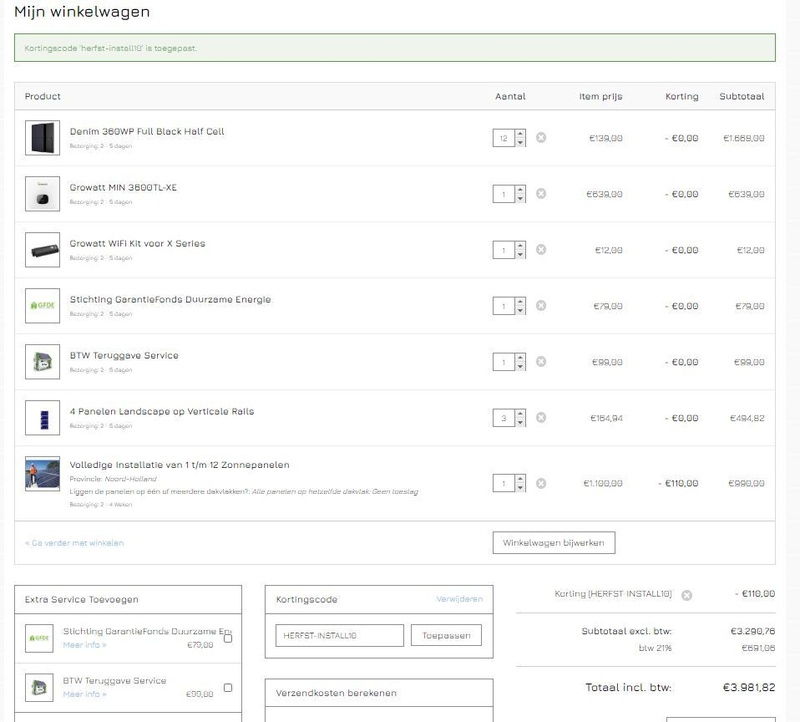Decrease quantity of Denim 360WP panels

(520, 142)
